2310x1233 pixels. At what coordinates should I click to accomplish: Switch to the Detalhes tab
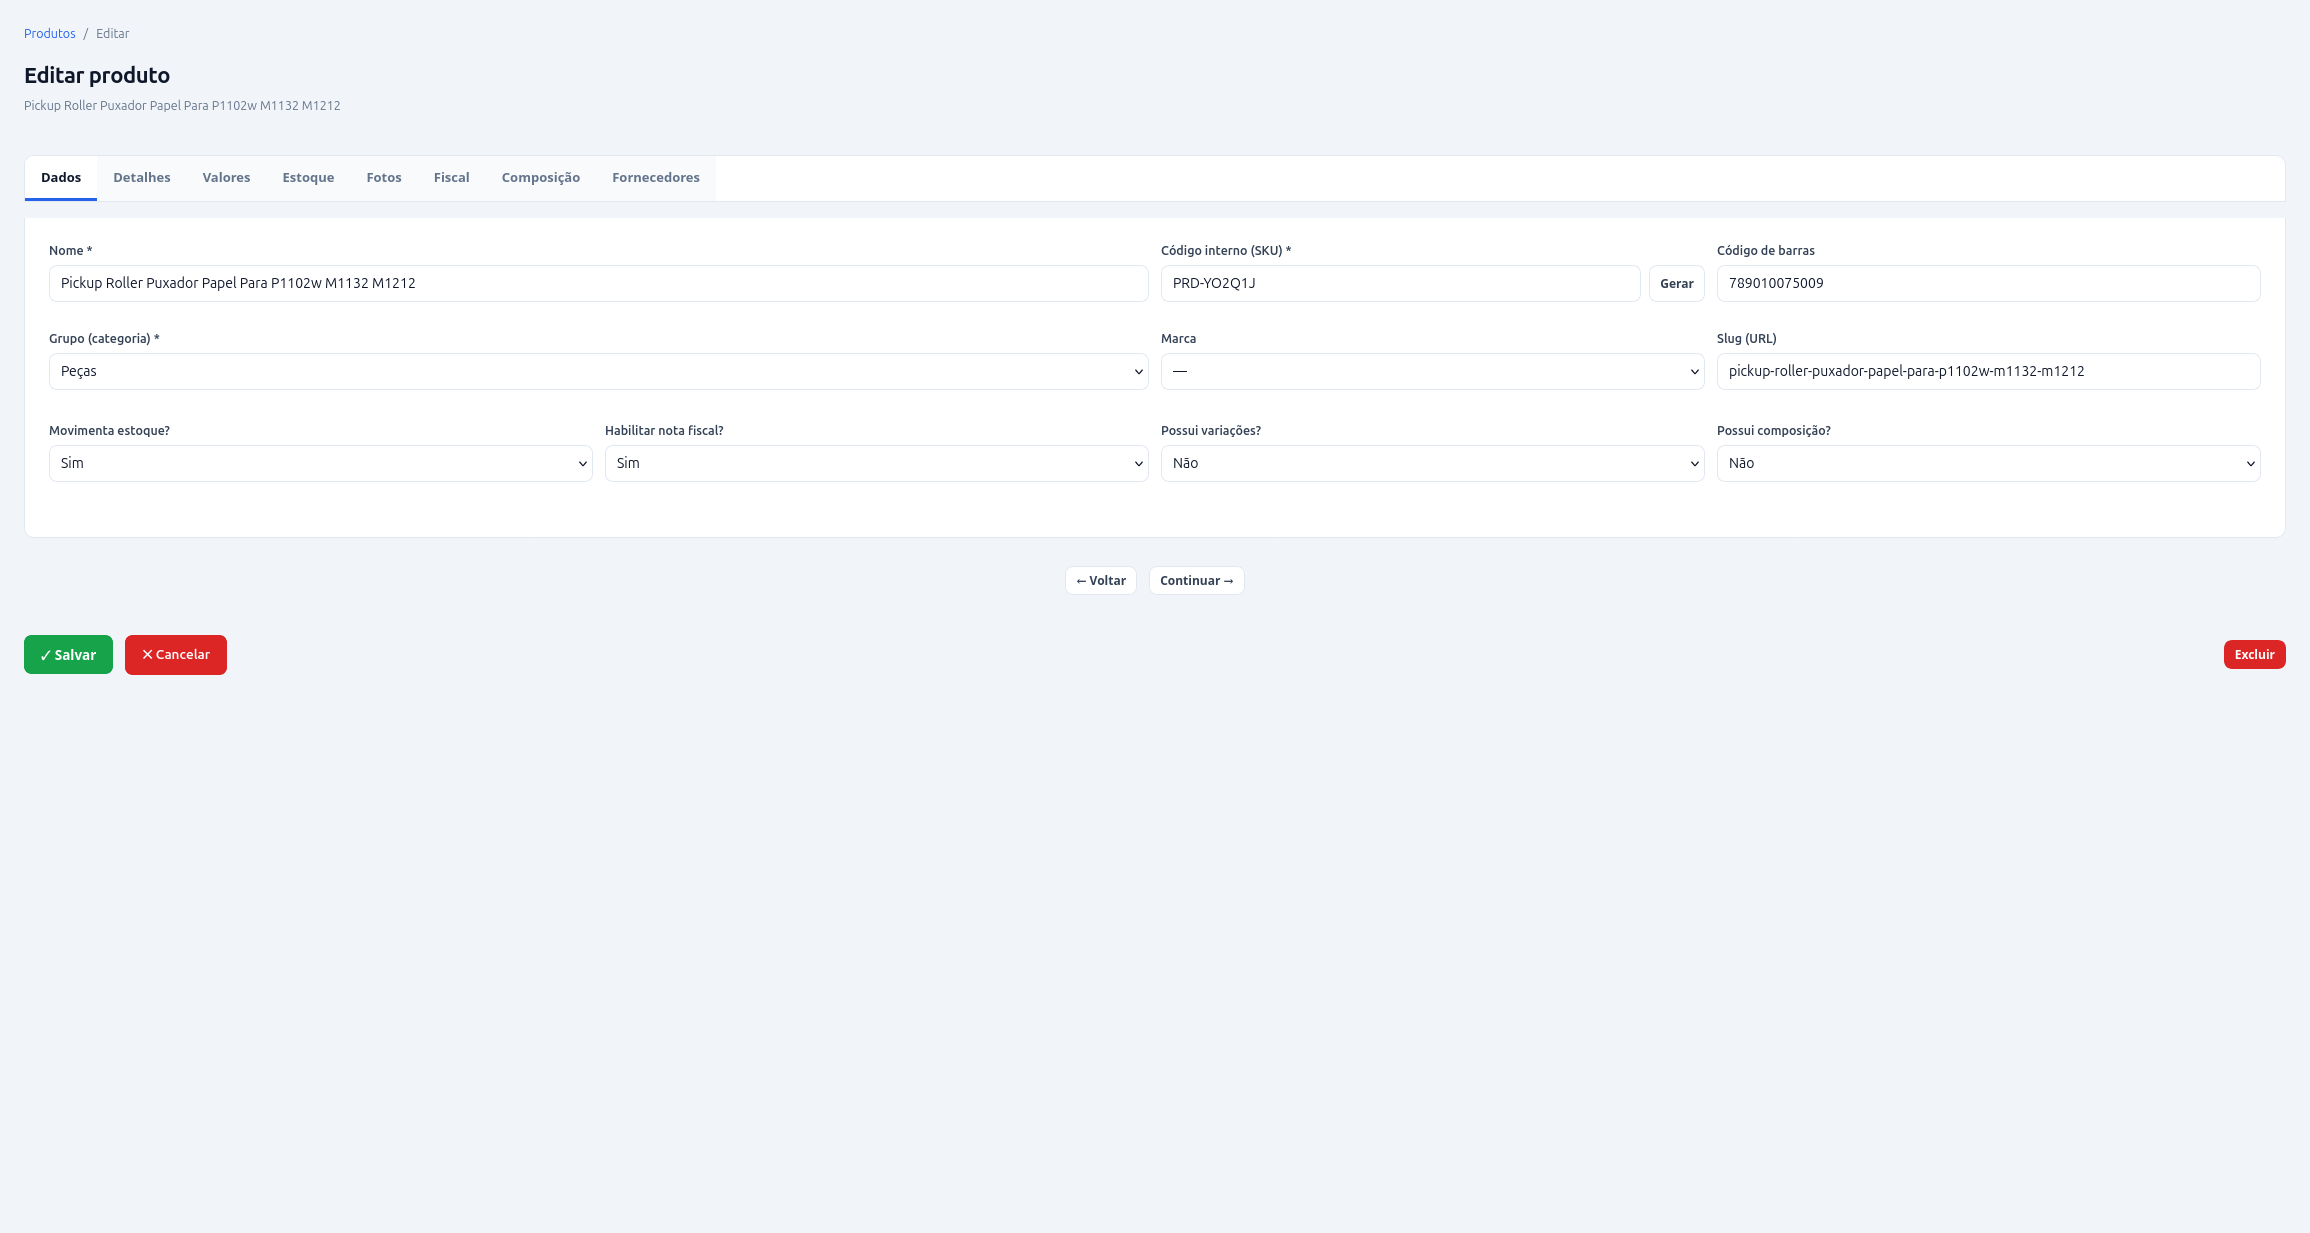click(x=142, y=178)
